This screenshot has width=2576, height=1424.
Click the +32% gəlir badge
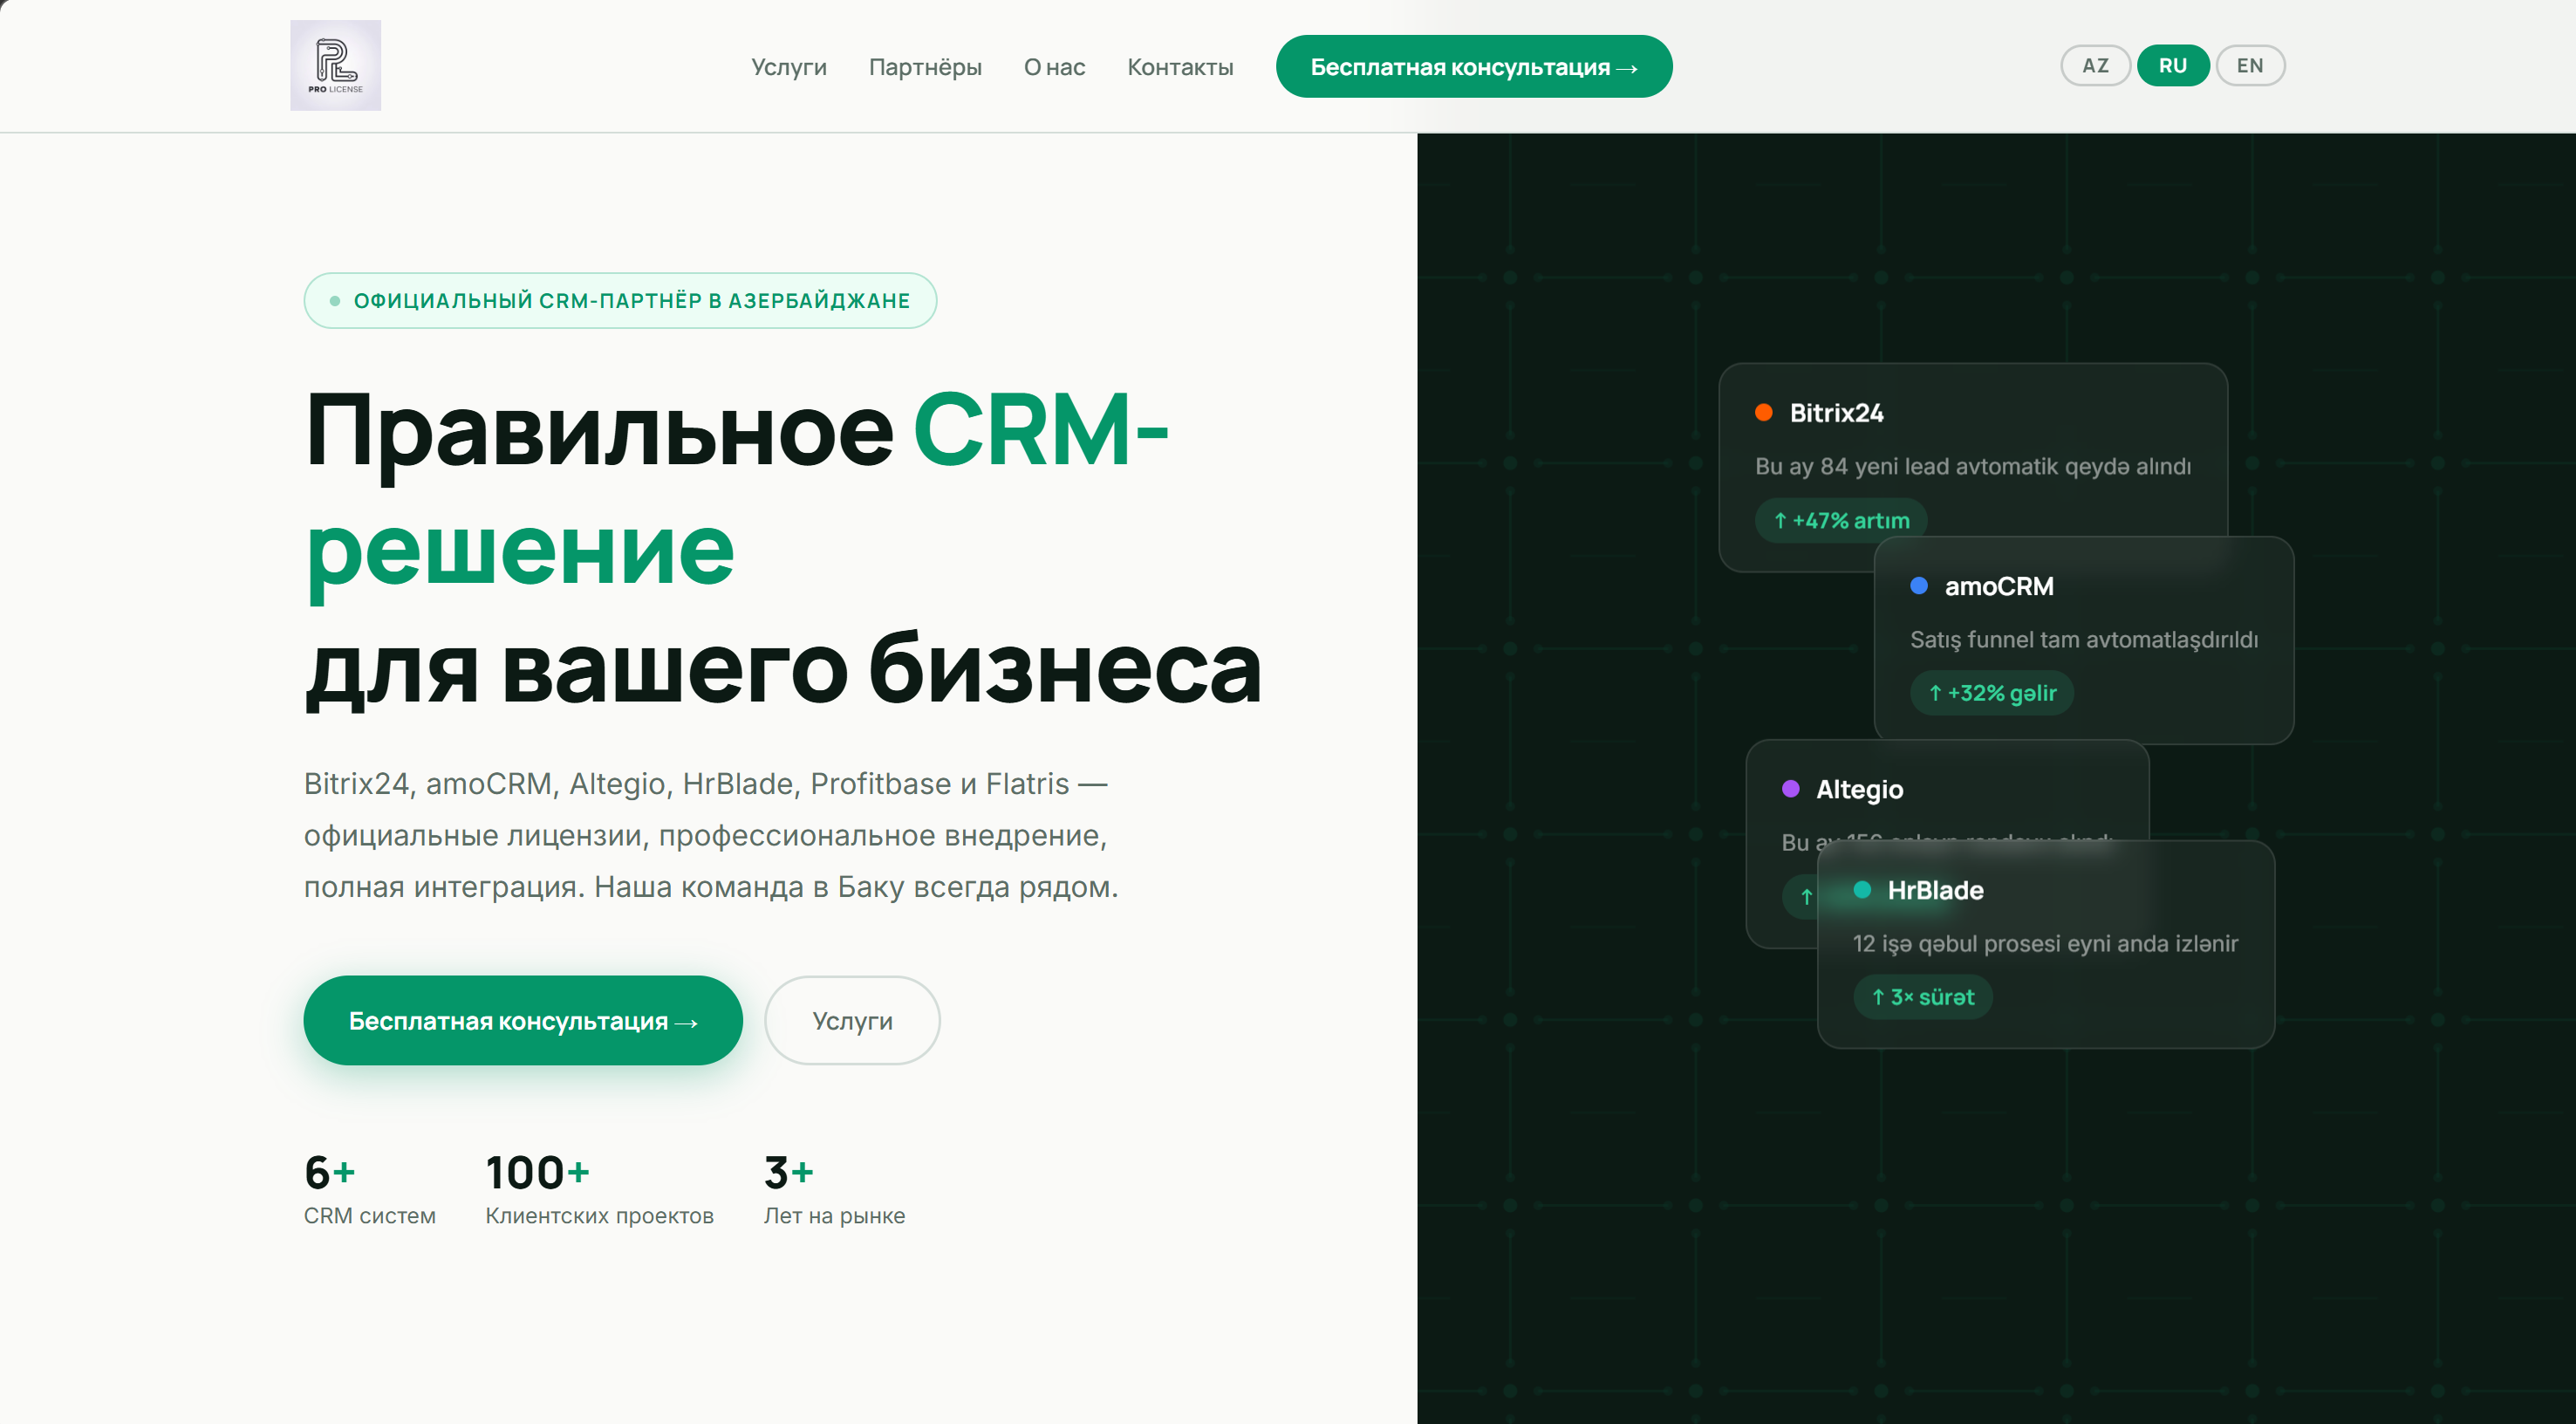[x=1992, y=693]
